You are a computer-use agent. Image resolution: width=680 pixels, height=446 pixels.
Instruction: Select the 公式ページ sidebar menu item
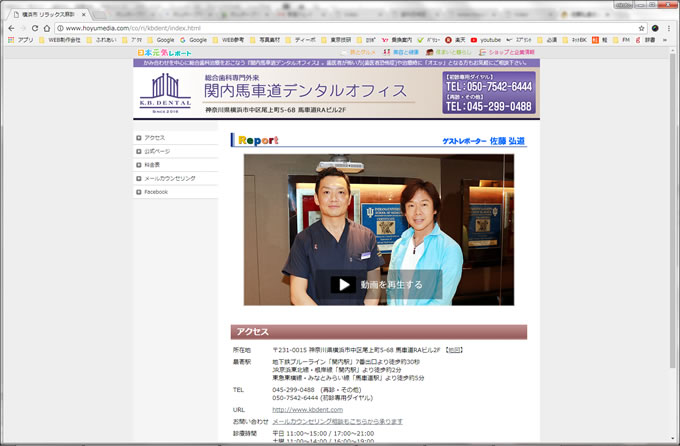[175, 151]
